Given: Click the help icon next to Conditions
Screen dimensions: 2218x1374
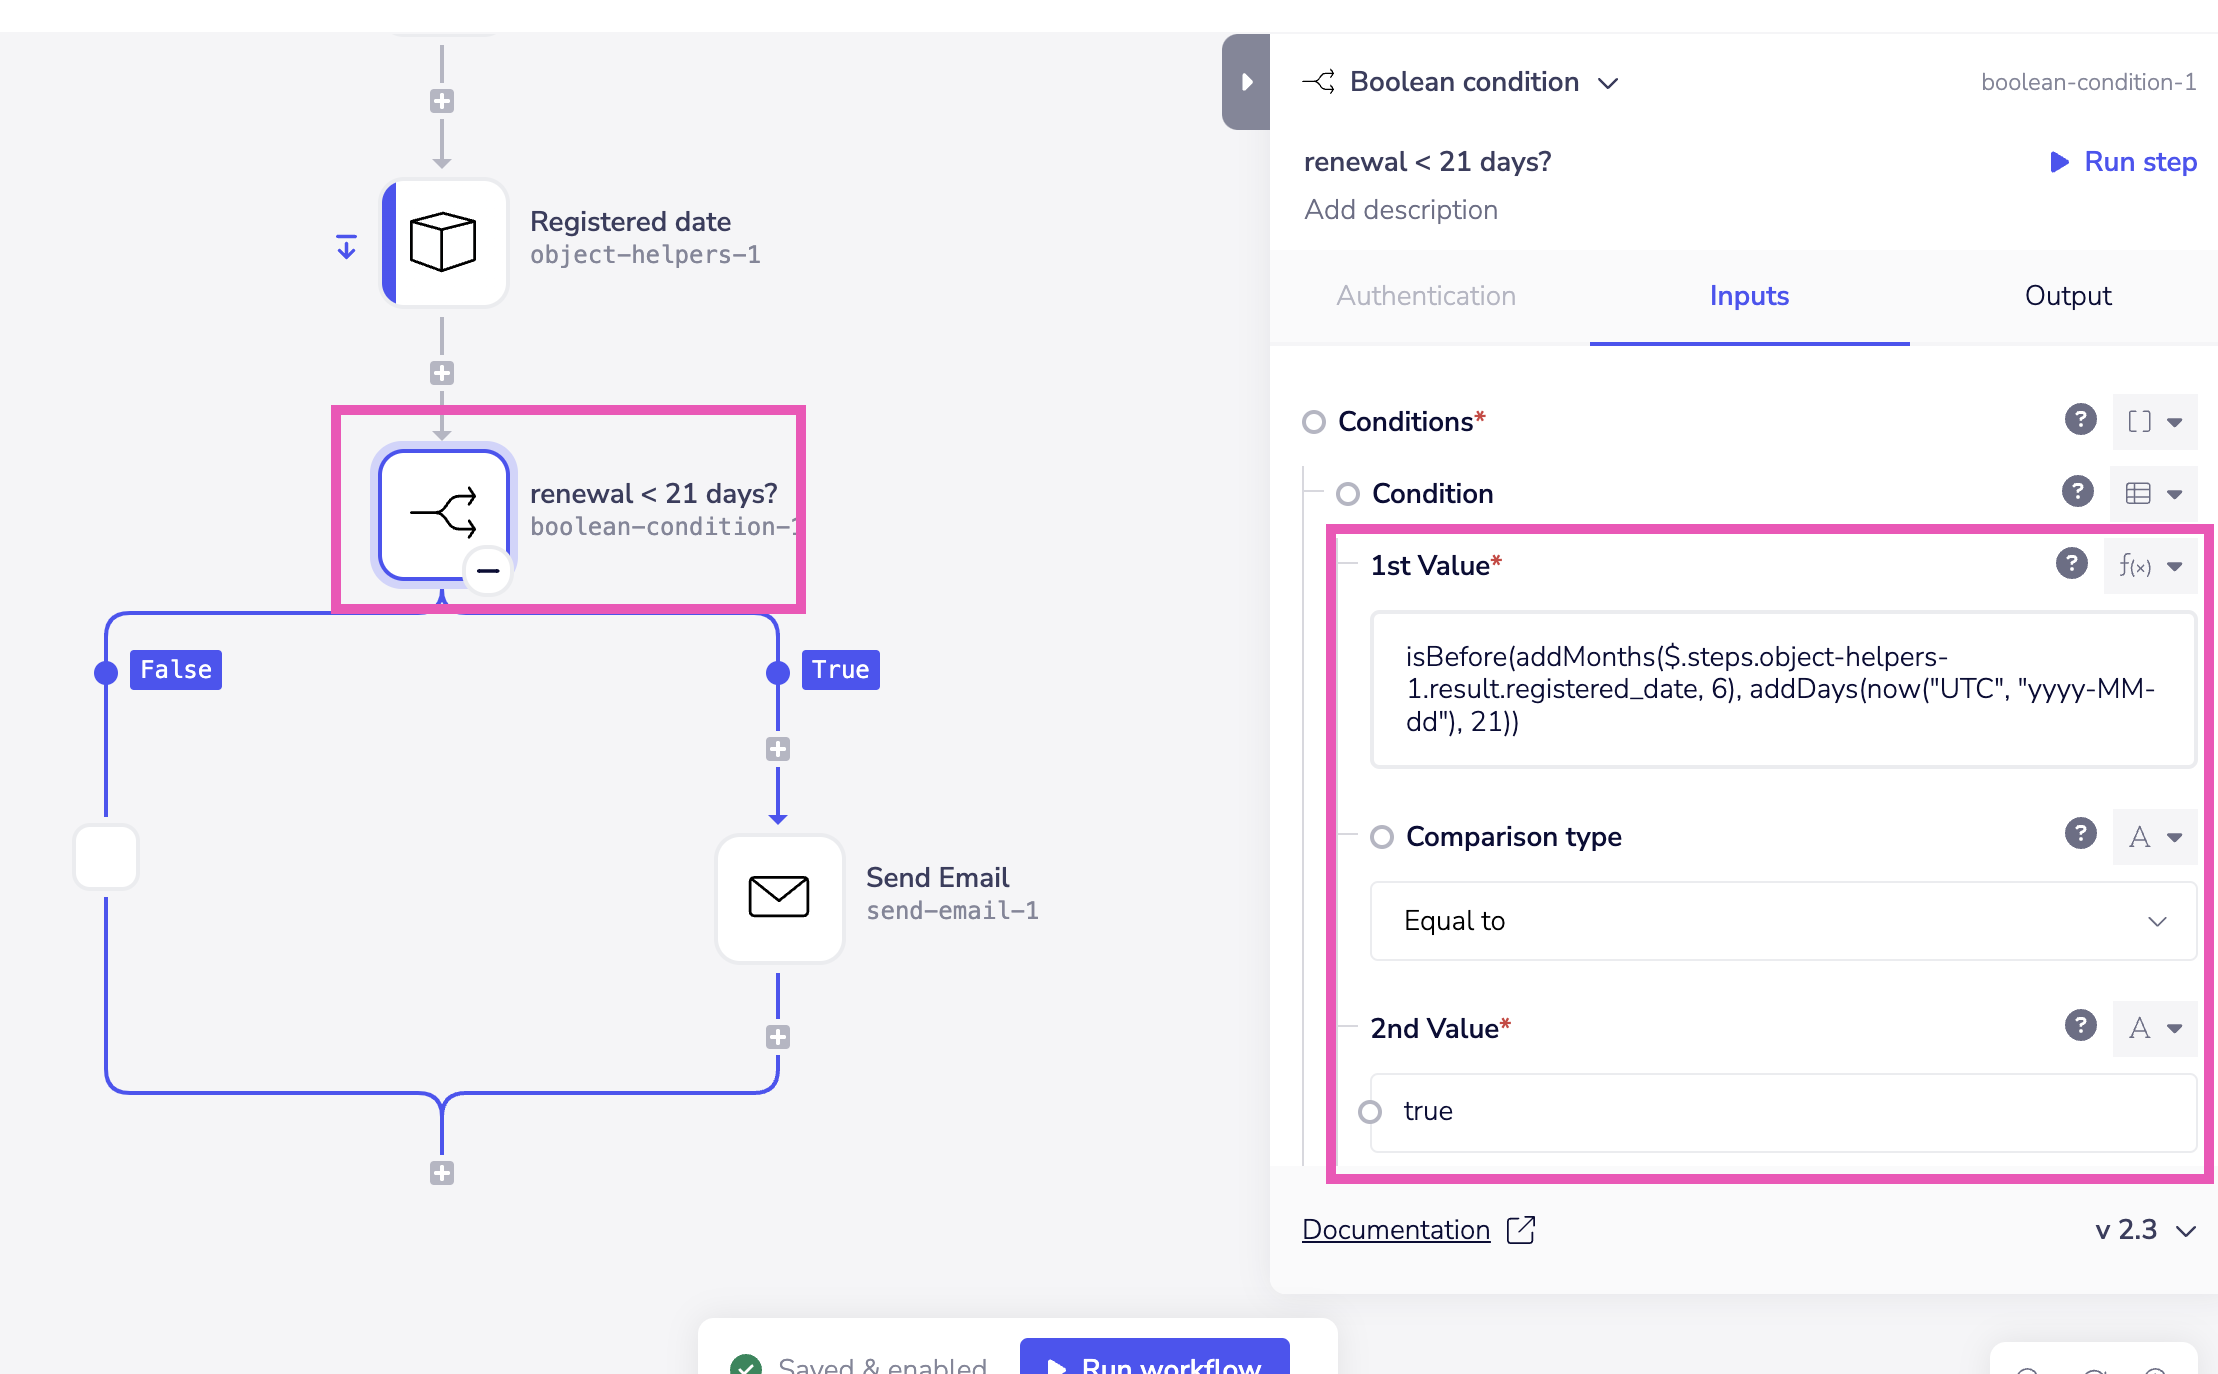Looking at the screenshot, I should click(2080, 420).
